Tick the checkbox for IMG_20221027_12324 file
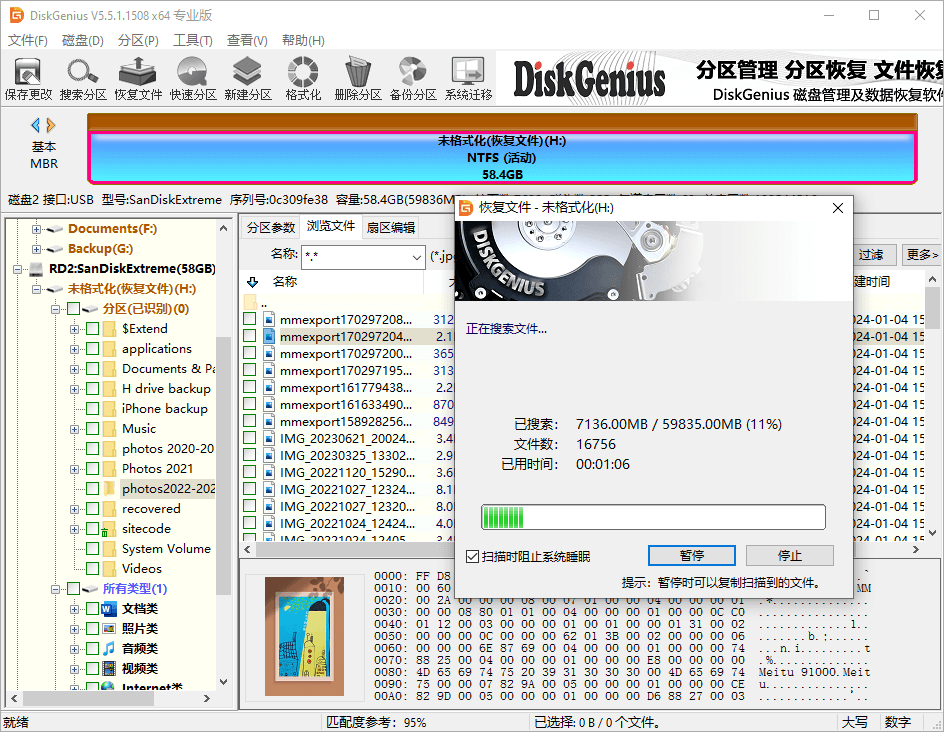 tap(250, 489)
